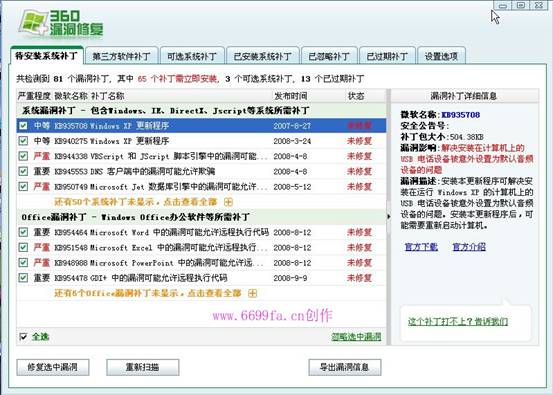
Task: Sort by the 发布时间 column header
Action: 291,96
